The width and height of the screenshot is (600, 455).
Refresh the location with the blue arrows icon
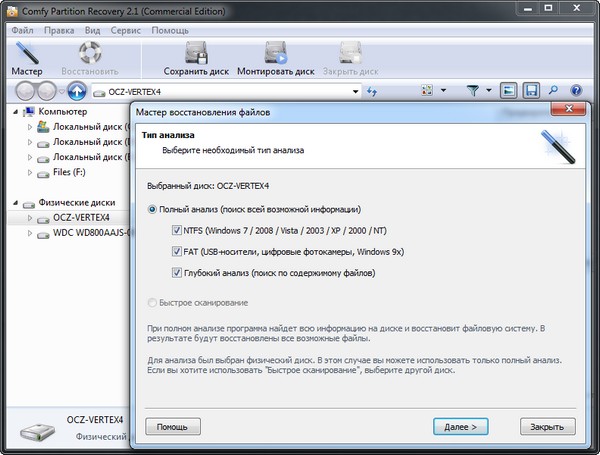click(x=372, y=91)
